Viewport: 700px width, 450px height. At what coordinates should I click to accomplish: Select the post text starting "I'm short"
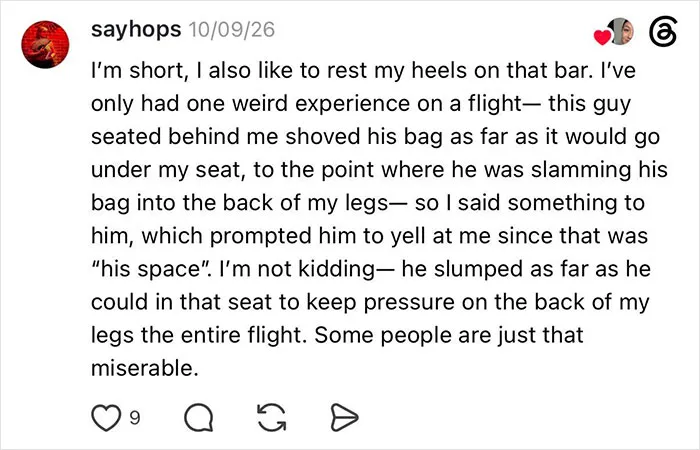[379, 219]
